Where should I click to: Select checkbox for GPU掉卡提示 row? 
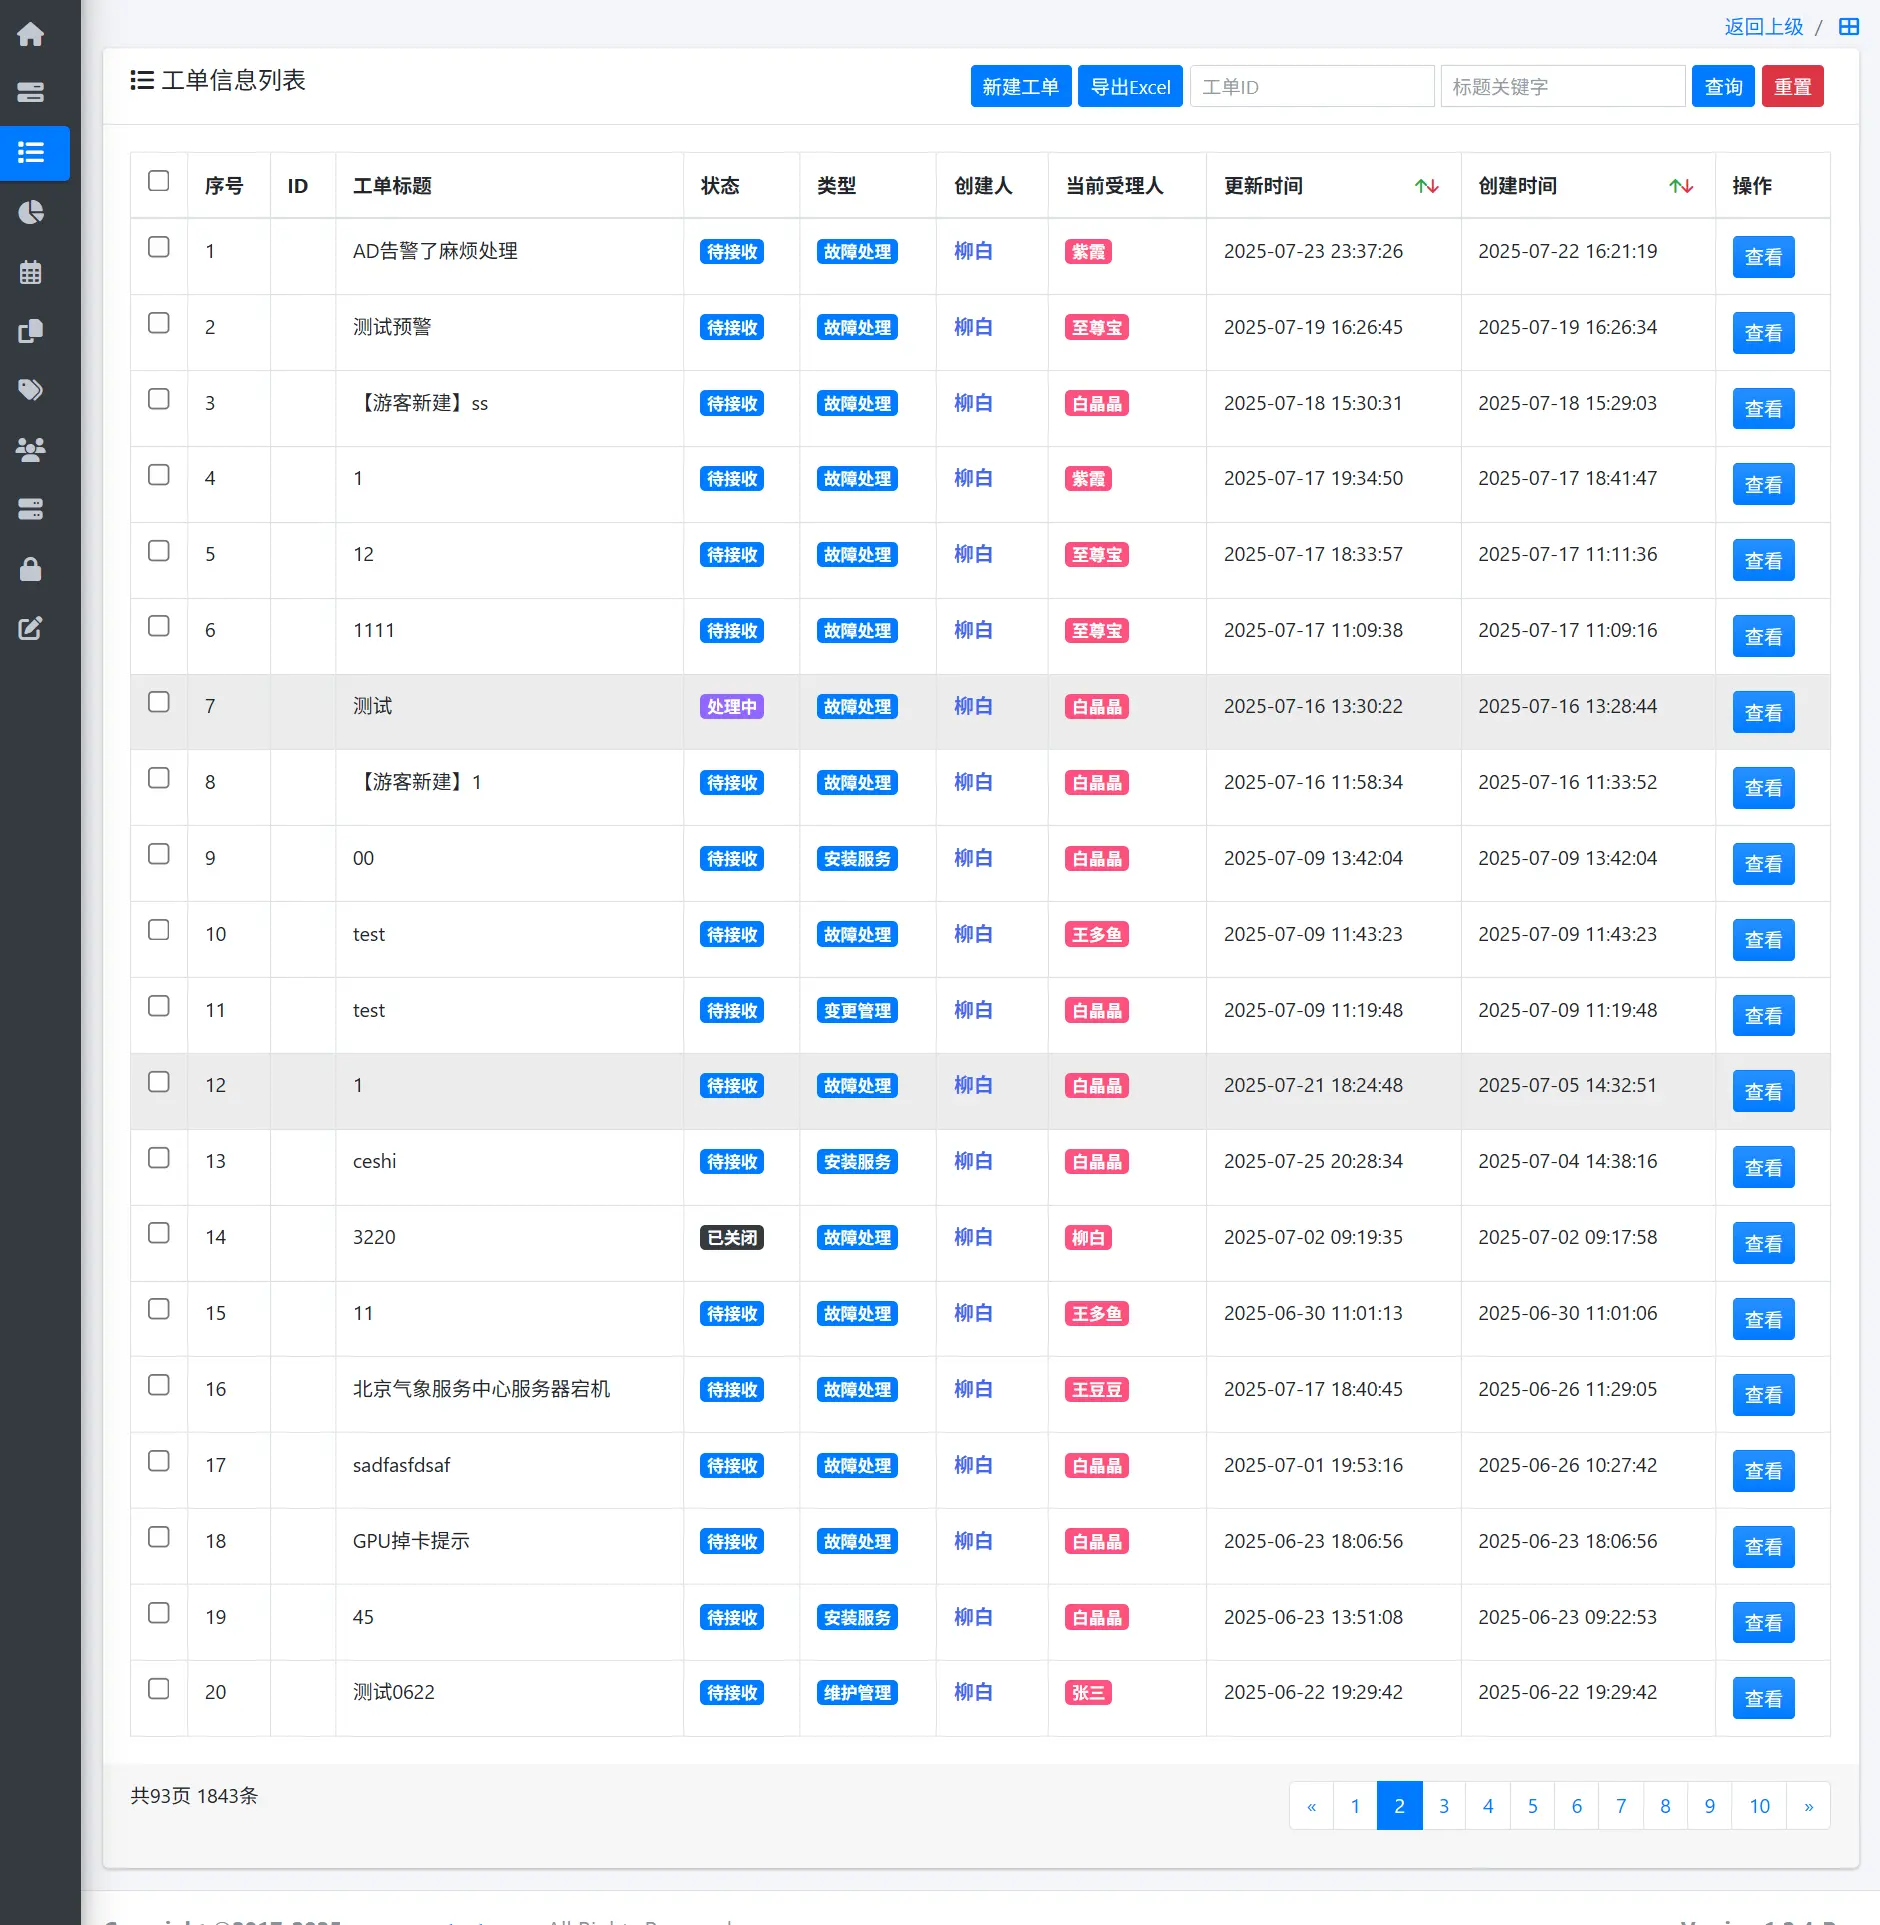point(159,1537)
